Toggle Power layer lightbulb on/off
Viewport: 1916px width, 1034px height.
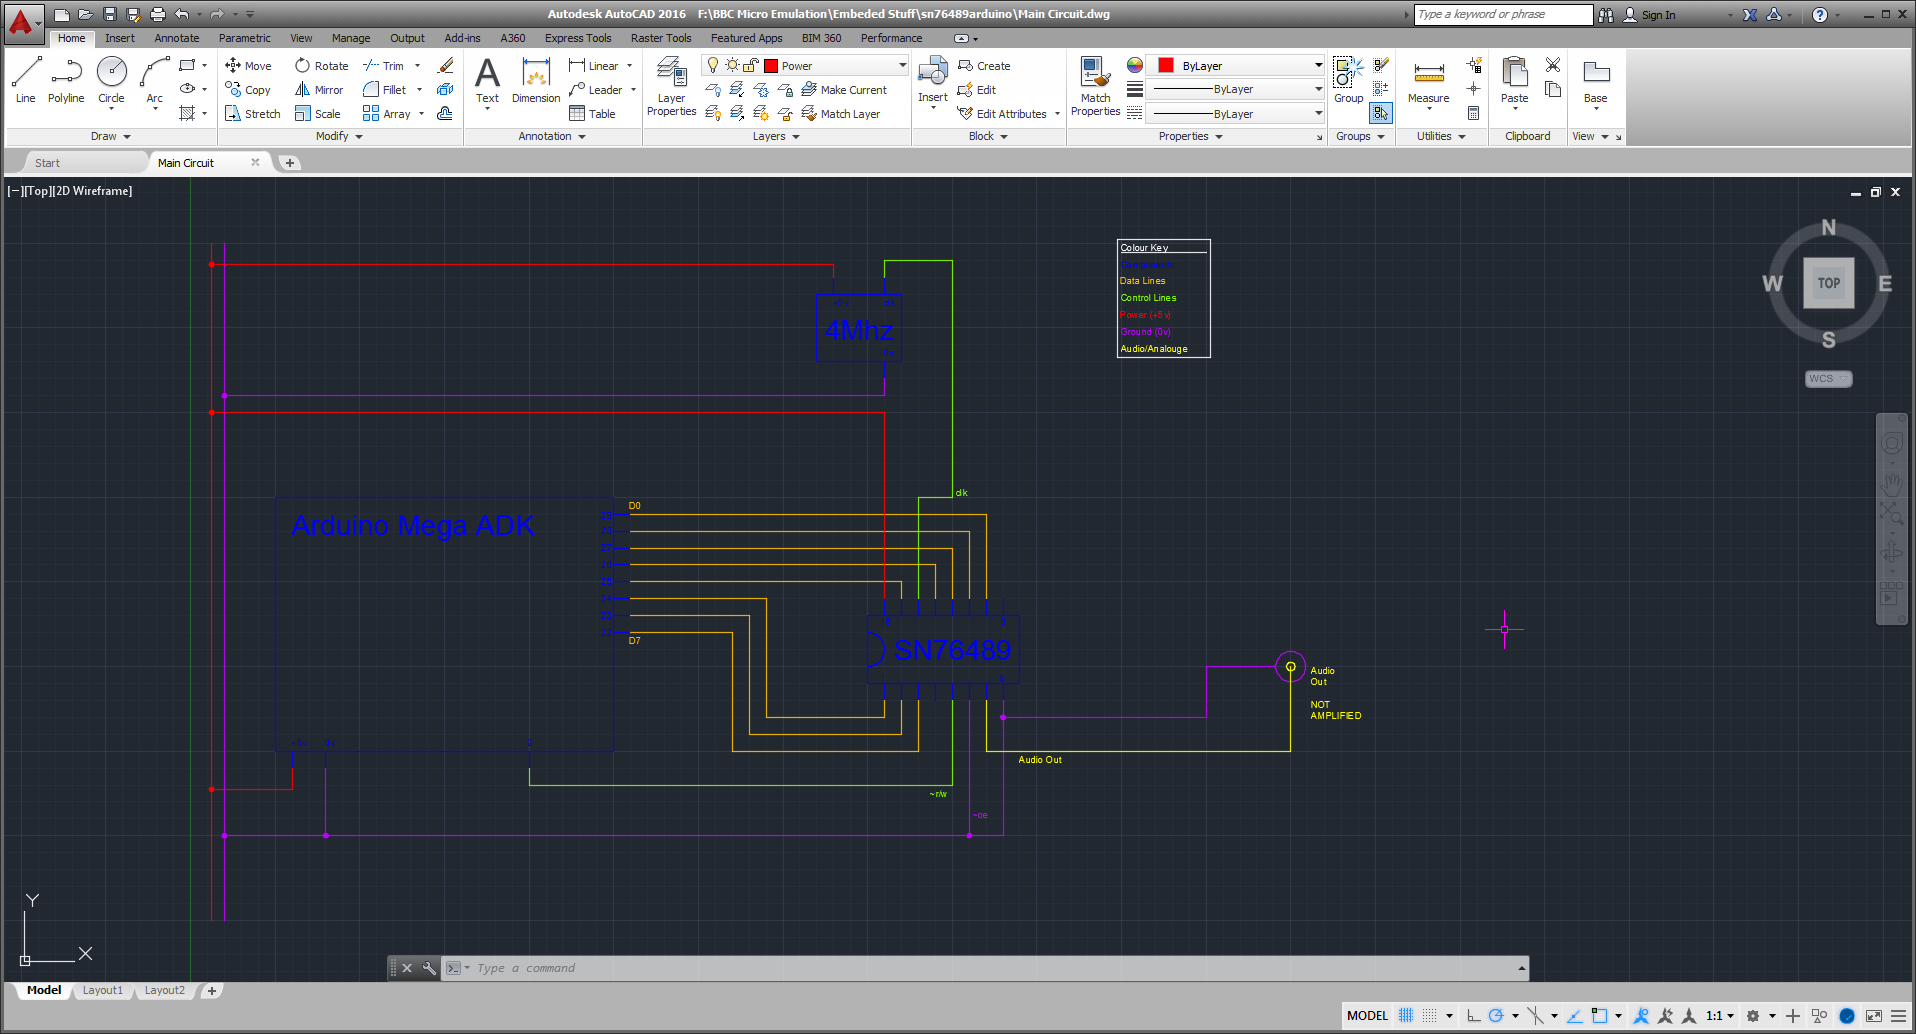pos(713,66)
